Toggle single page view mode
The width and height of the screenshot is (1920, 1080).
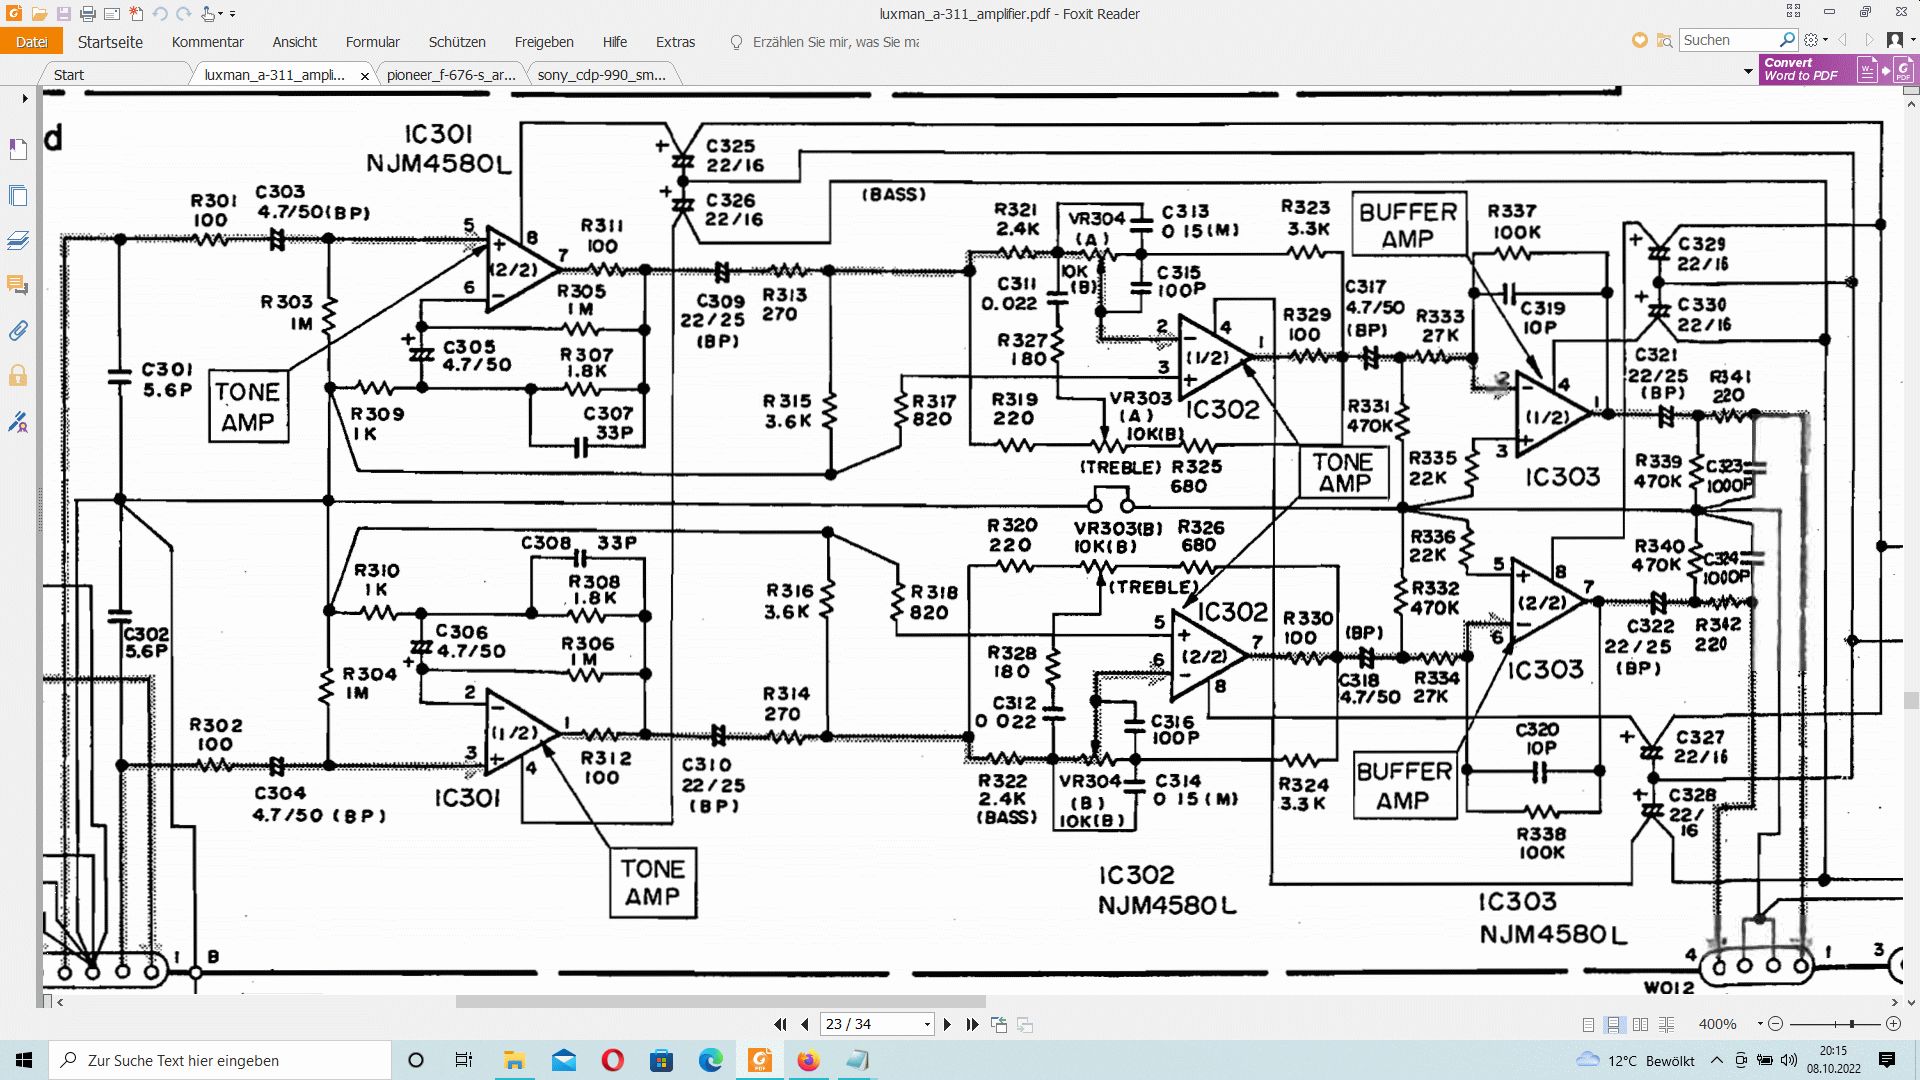(x=1588, y=1024)
